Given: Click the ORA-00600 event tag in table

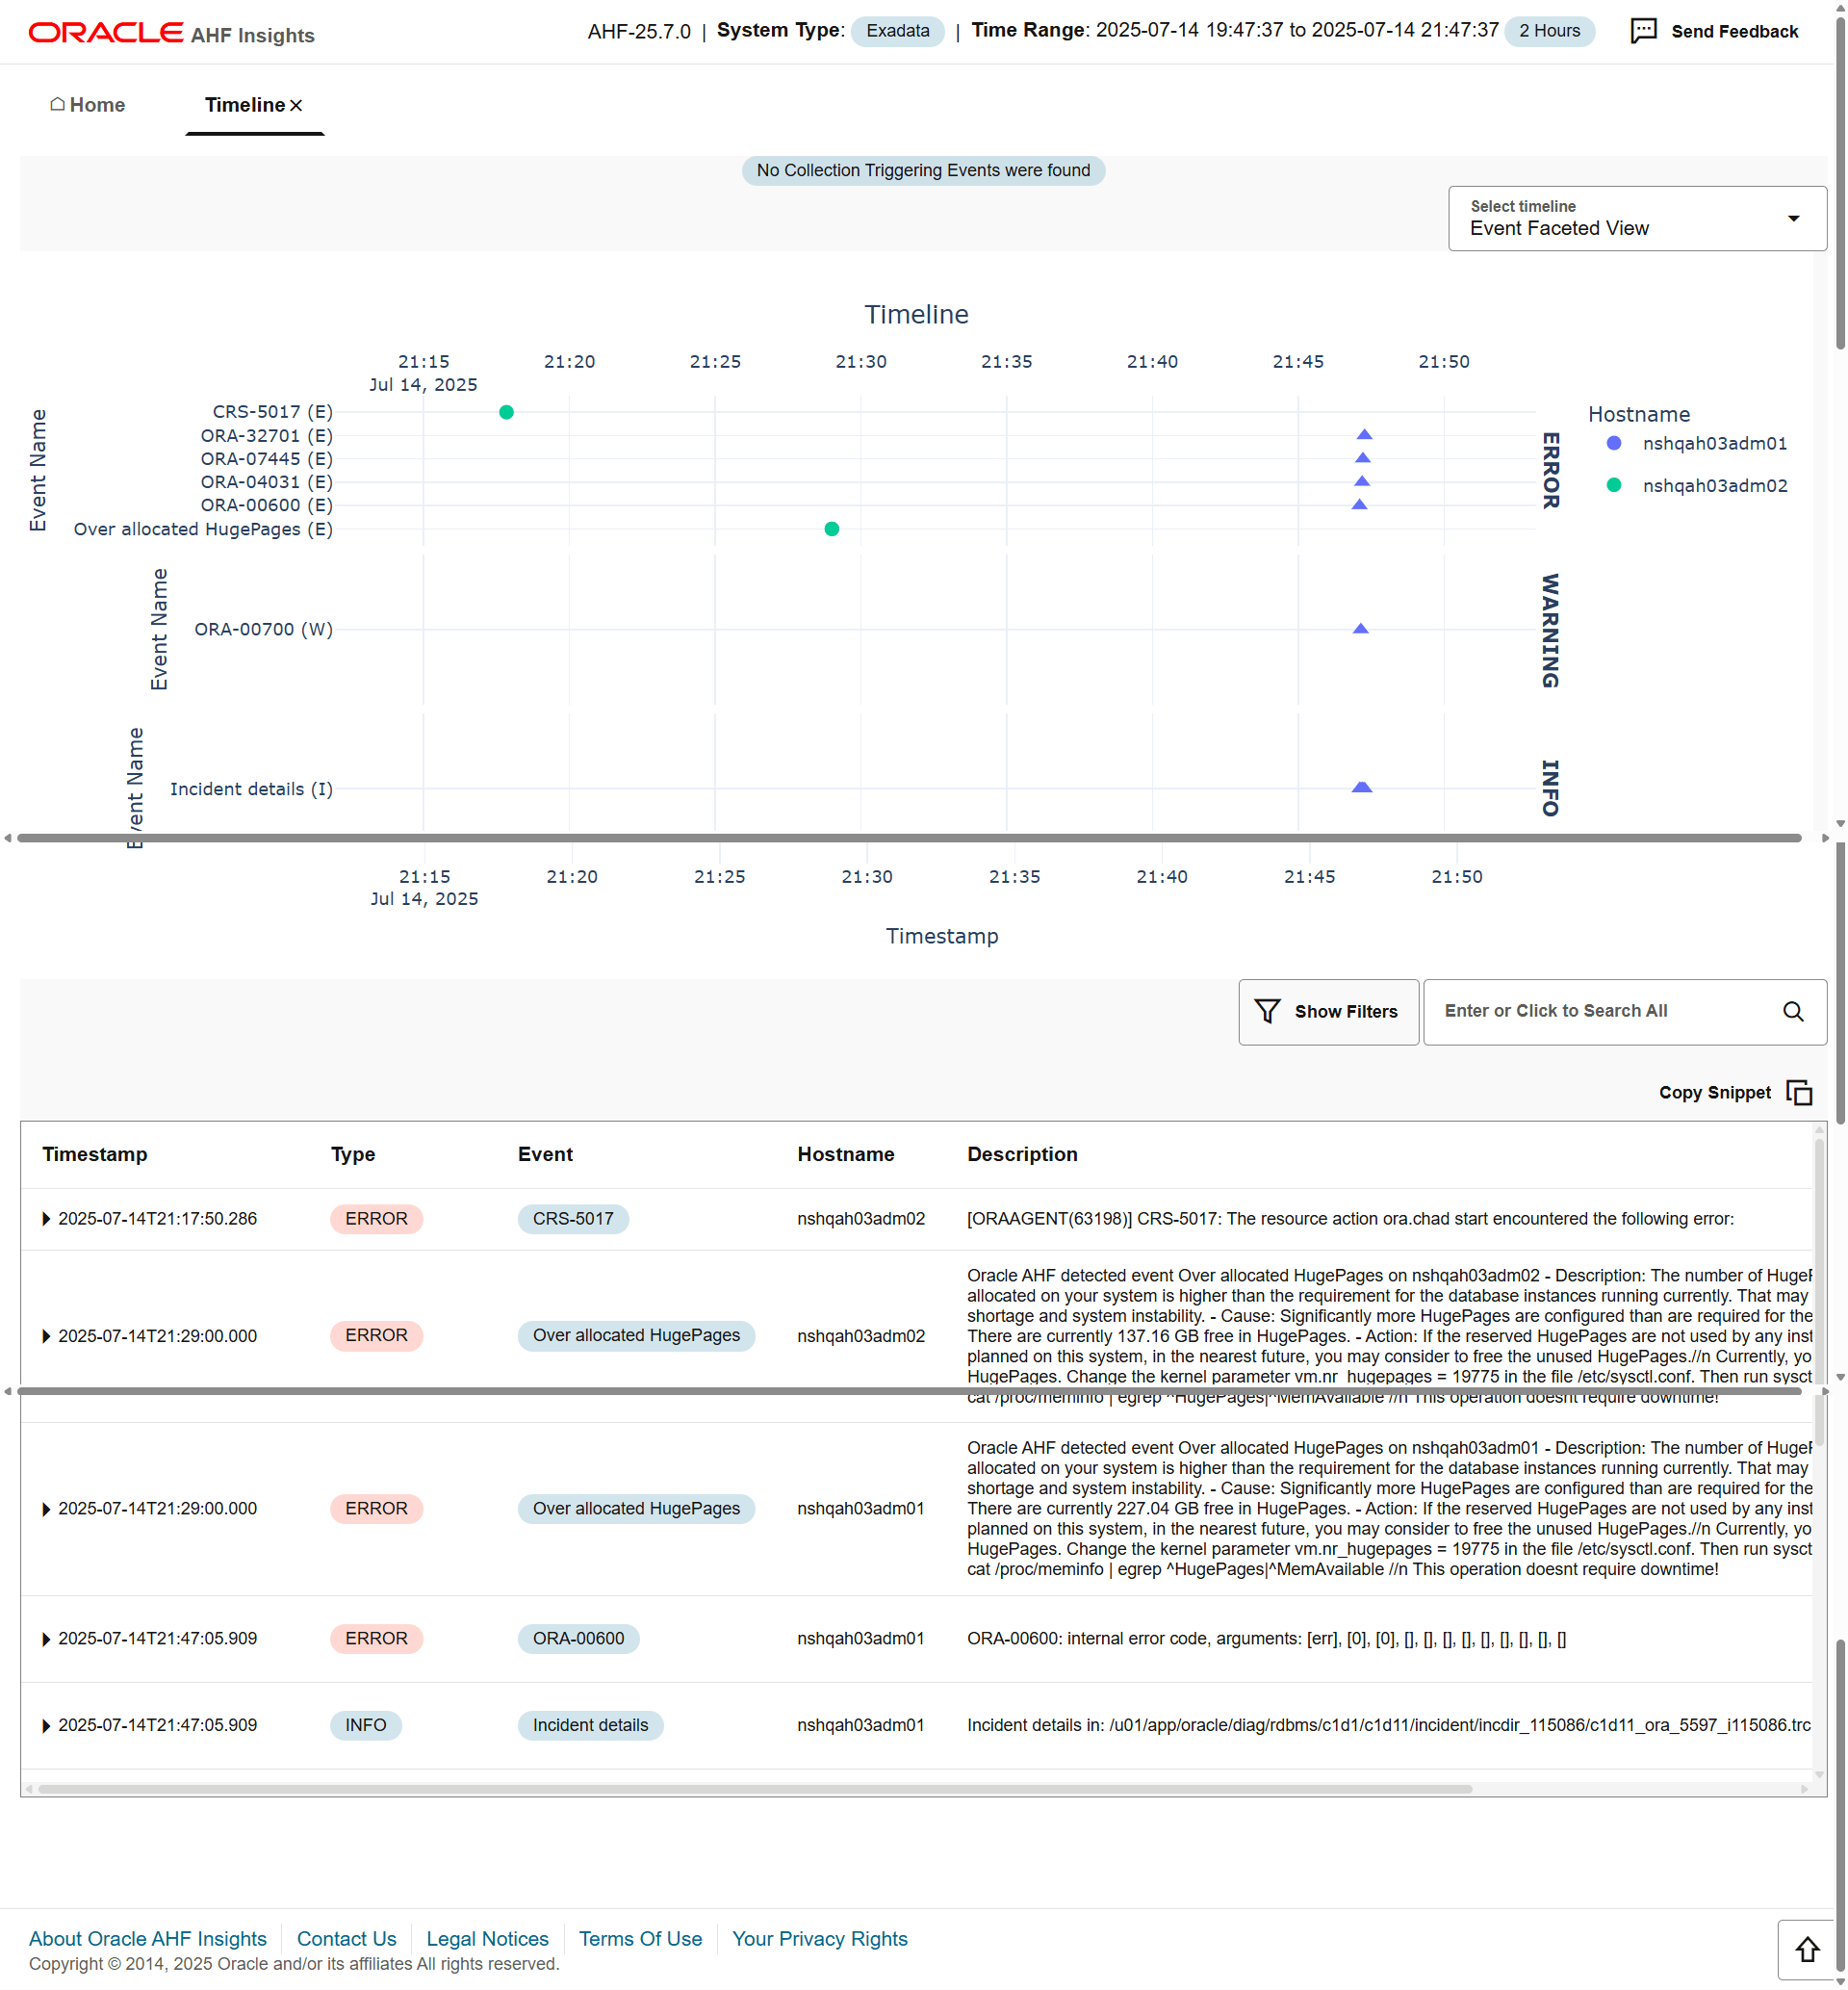Looking at the screenshot, I should tap(578, 1638).
